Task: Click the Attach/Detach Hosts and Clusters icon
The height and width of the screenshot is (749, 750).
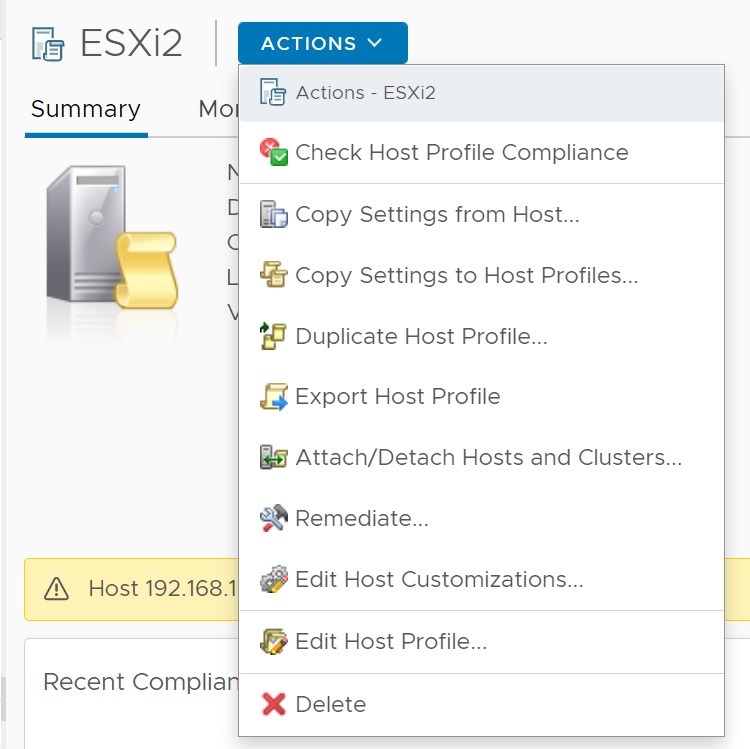Action: point(273,458)
